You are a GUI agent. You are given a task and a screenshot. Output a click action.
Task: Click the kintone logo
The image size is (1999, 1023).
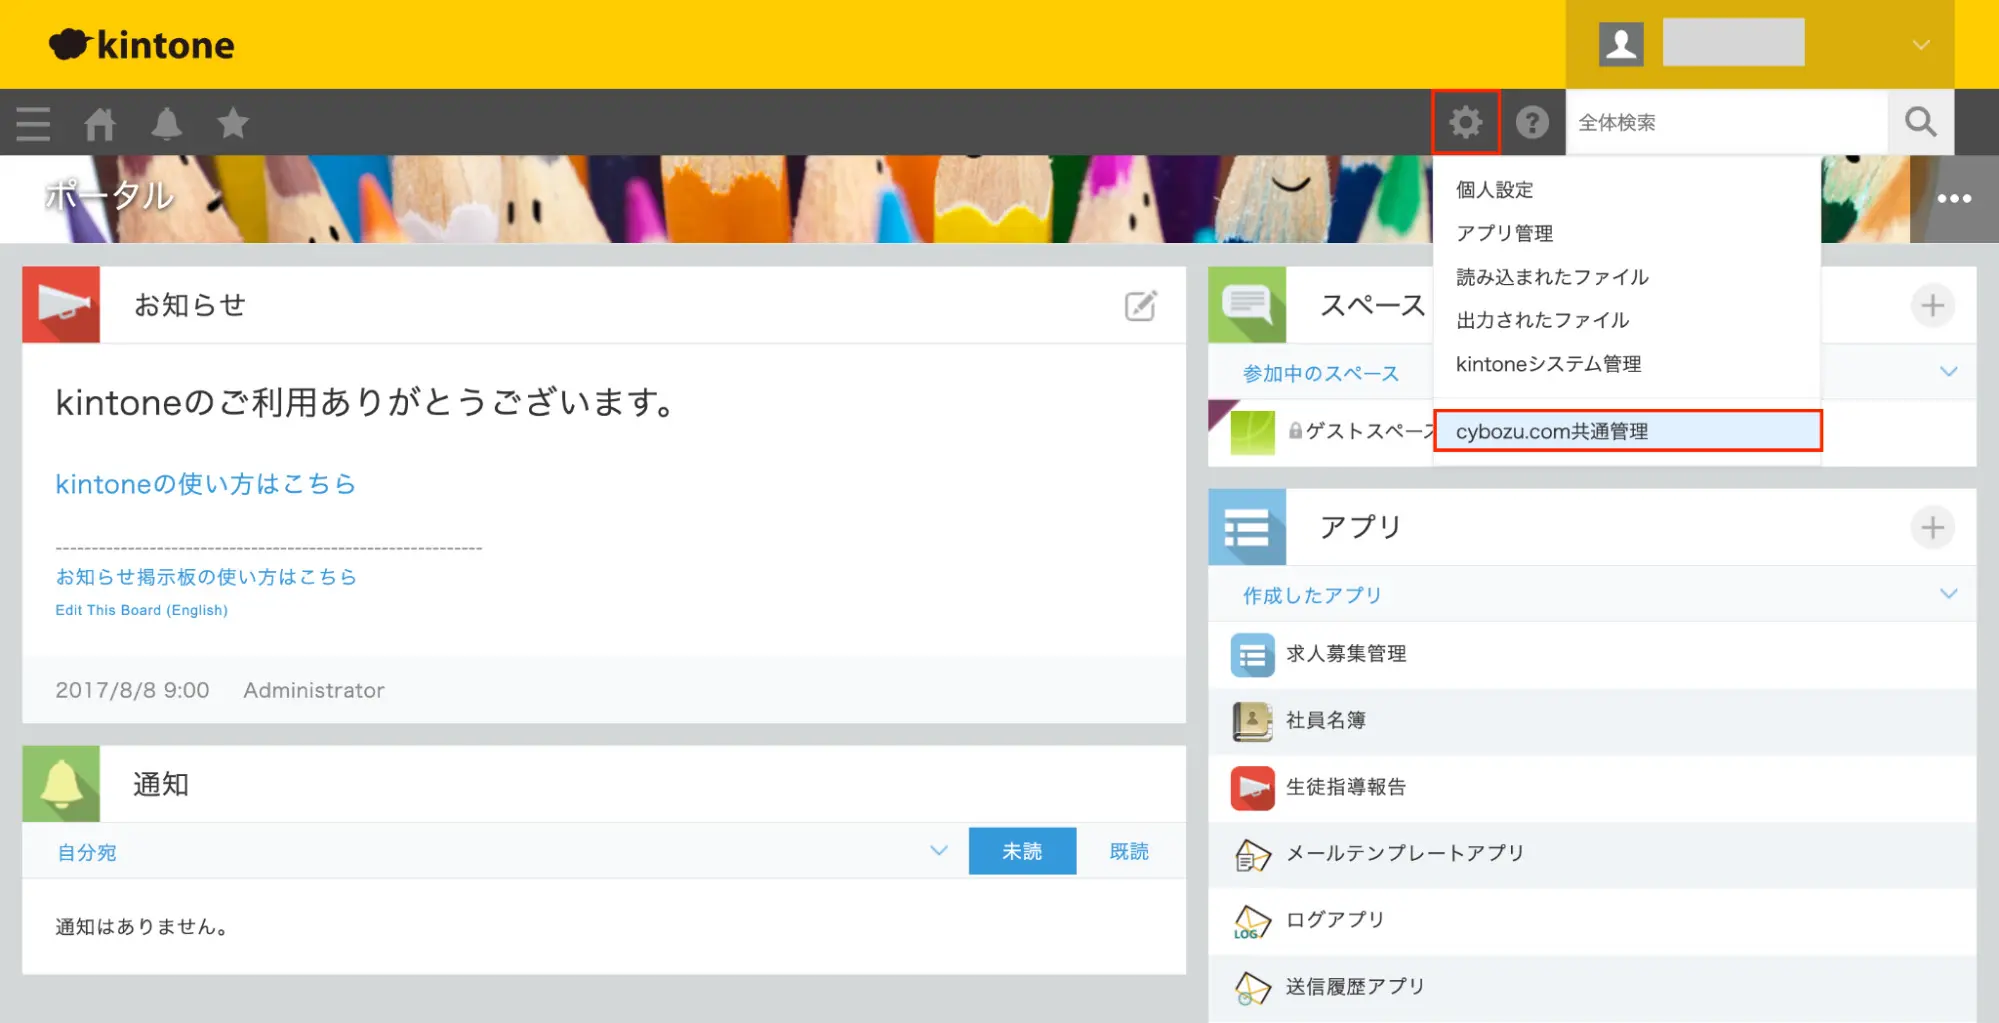(141, 44)
